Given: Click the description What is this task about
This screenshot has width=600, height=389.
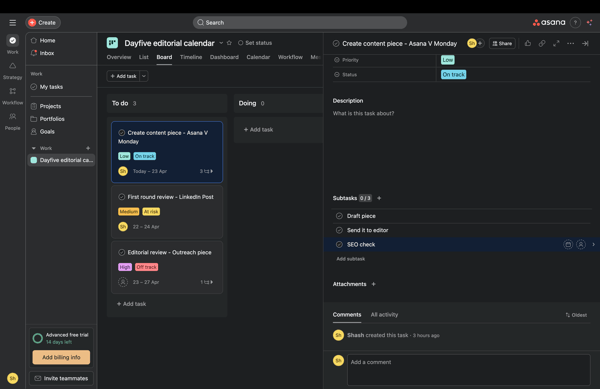Looking at the screenshot, I should click(363, 113).
